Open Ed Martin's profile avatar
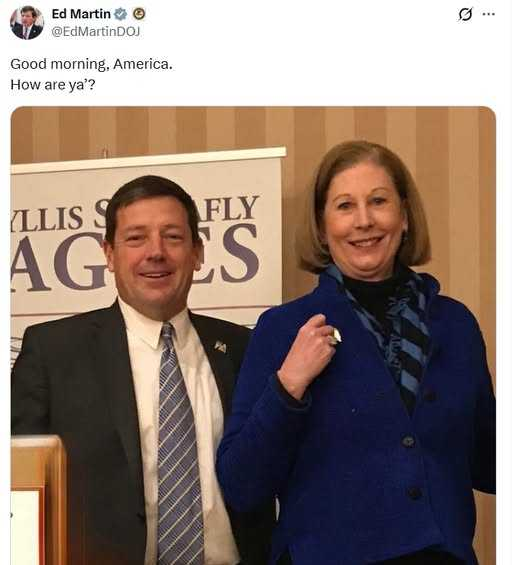Image resolution: width=512 pixels, height=565 pixels. 27,23
